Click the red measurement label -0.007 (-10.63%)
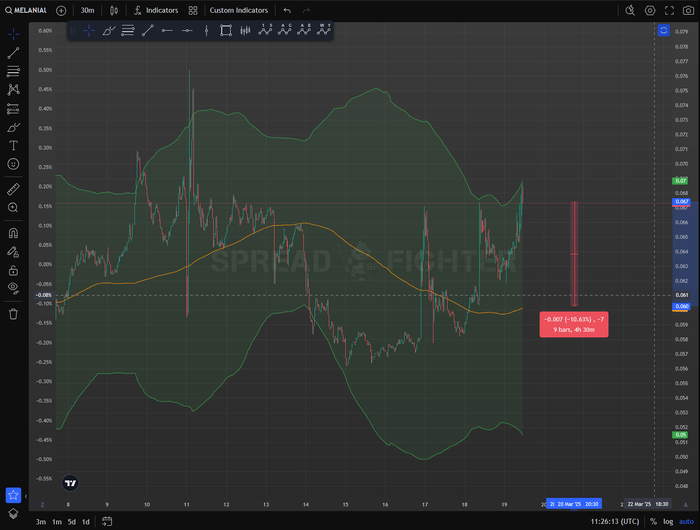 (574, 324)
